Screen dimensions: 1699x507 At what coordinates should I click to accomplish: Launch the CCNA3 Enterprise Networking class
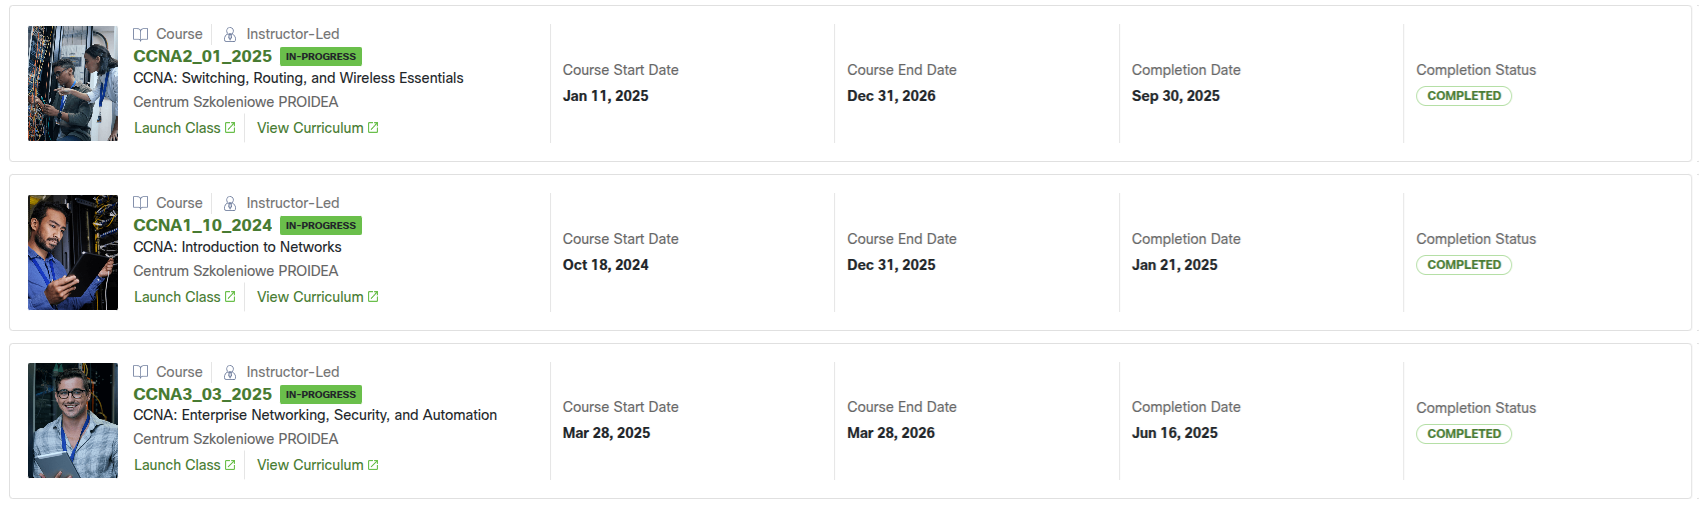pyautogui.click(x=177, y=465)
